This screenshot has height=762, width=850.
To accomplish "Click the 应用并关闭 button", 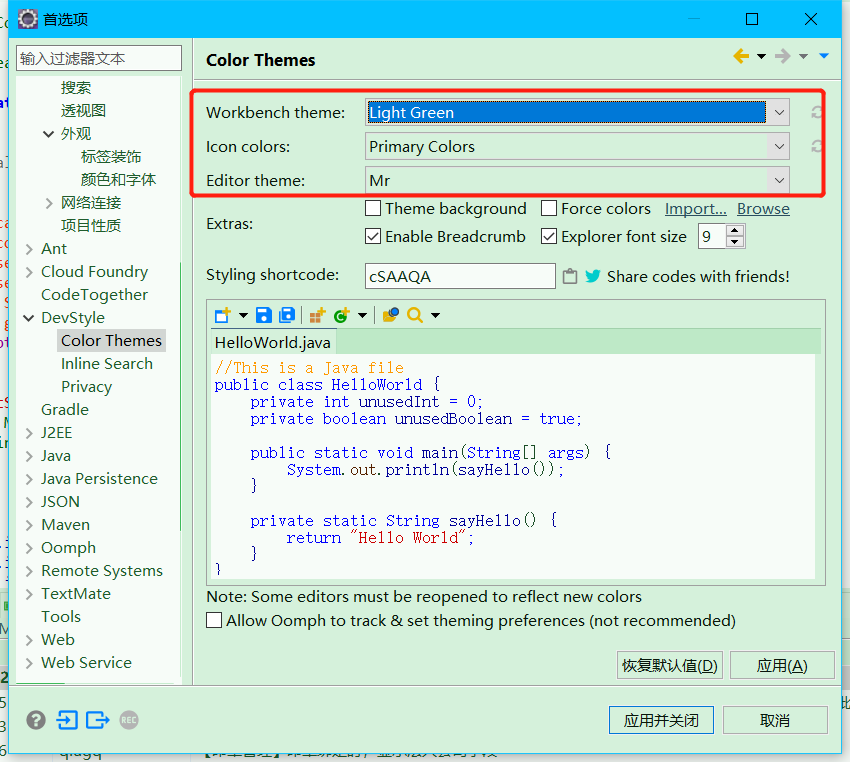I will (661, 719).
